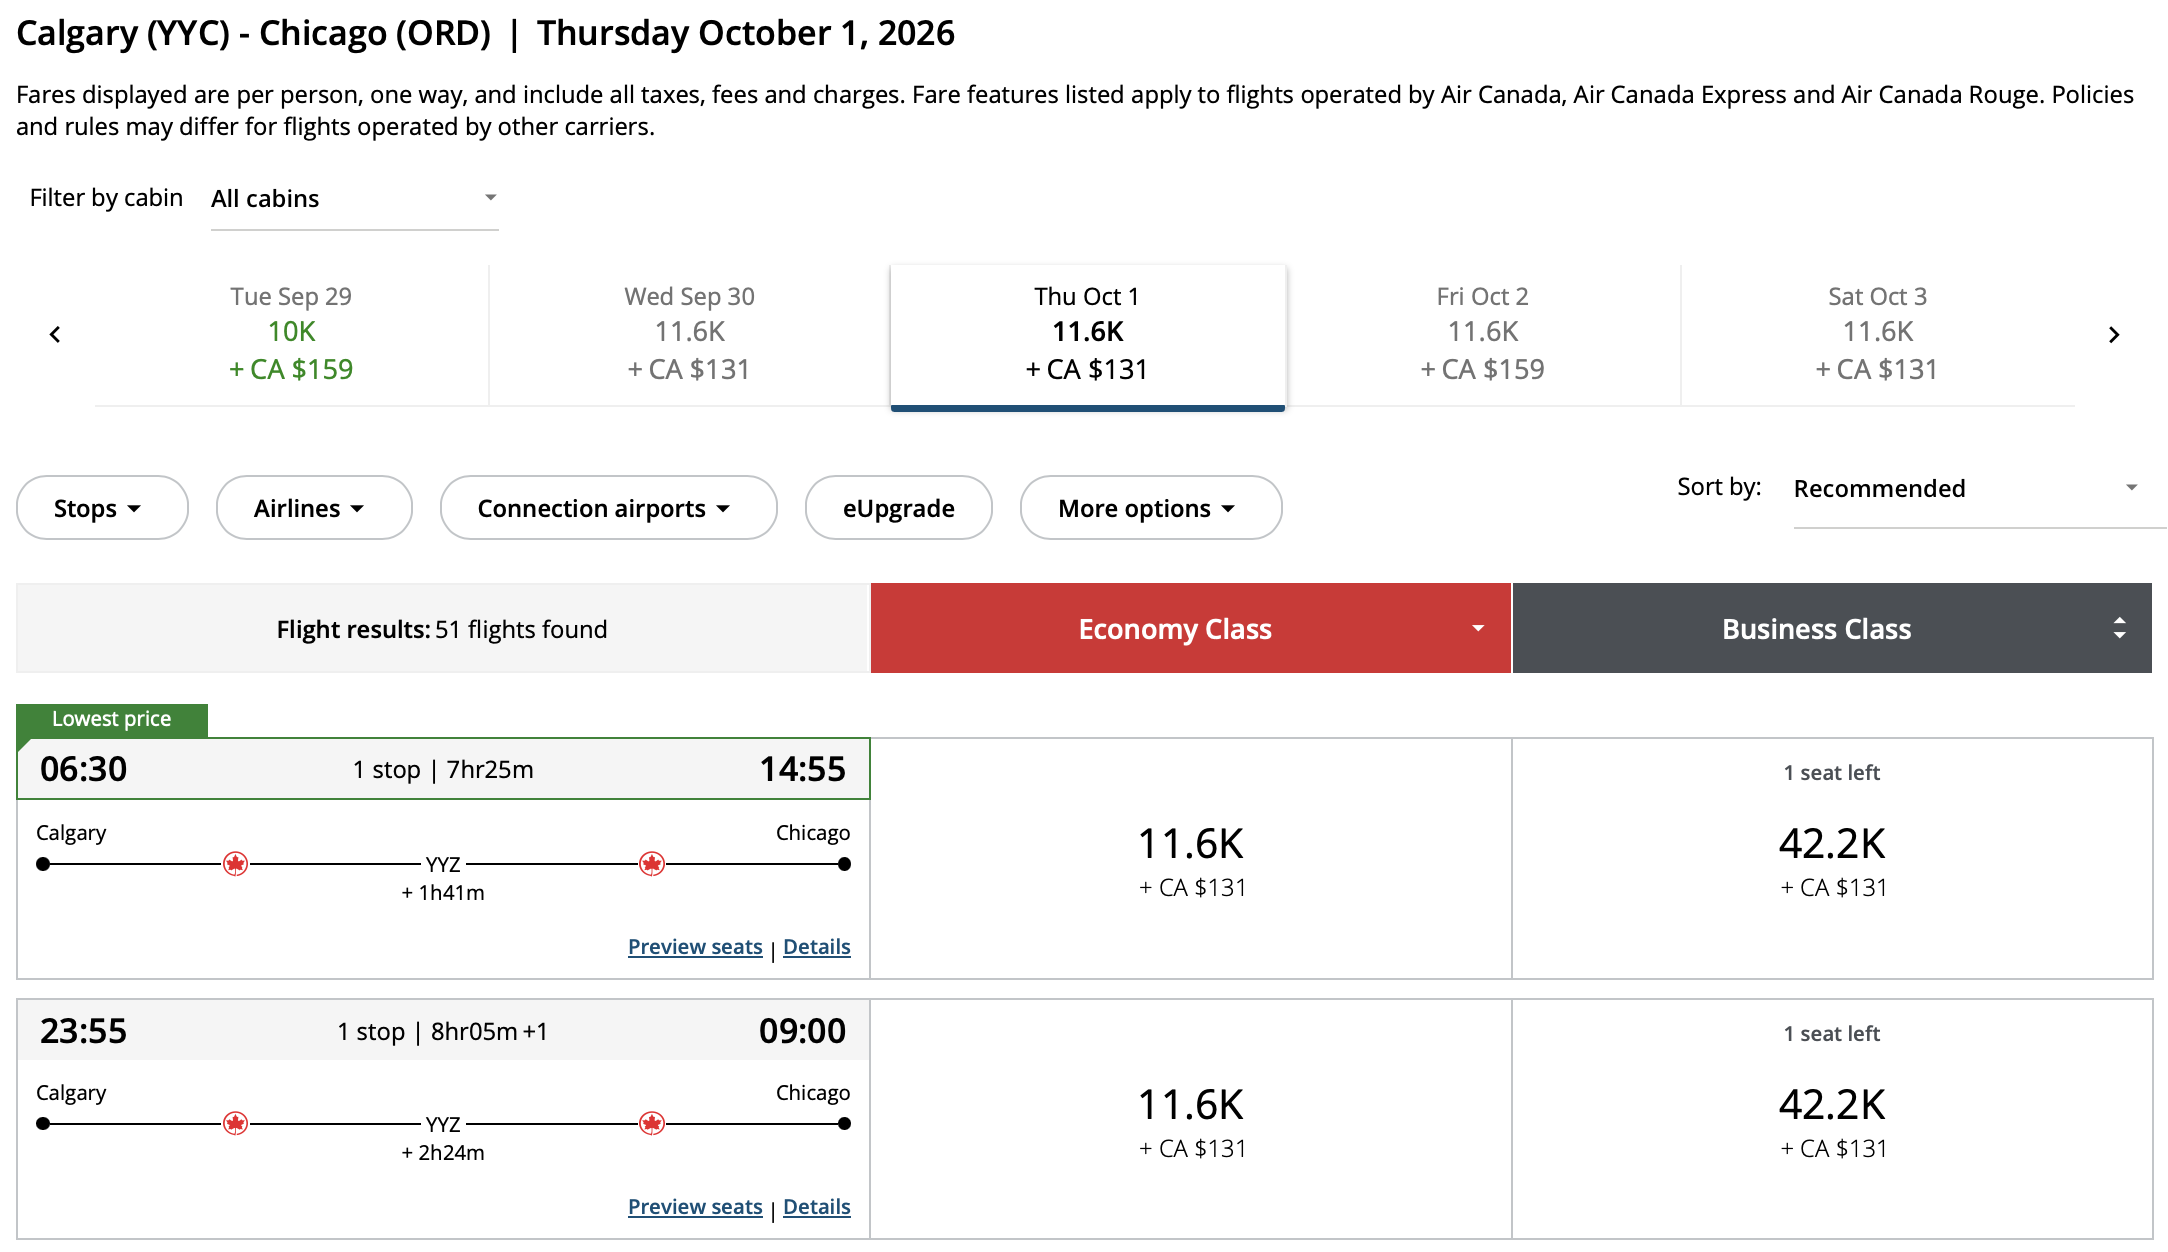The height and width of the screenshot is (1252, 2168).
Task: Toggle the eUpgrade filter button
Action: pos(898,508)
